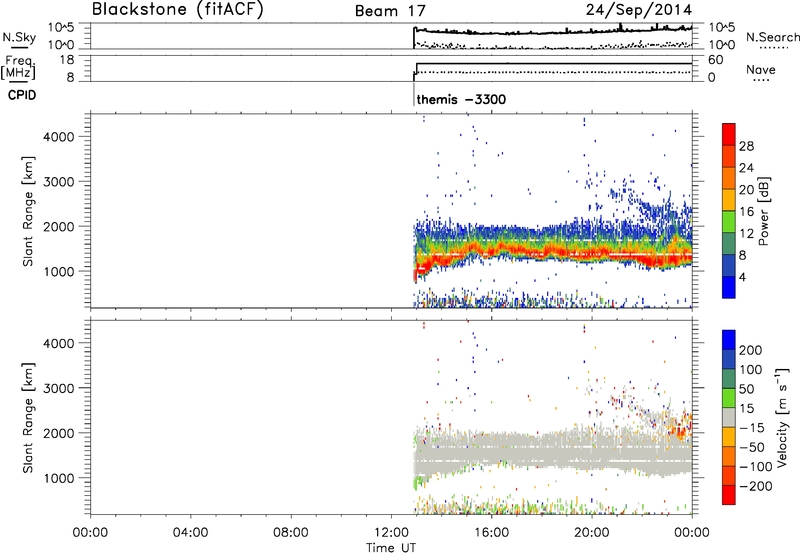This screenshot has height=554, width=800.
Task: Click the '08:00' time tick label
Action: coord(291,533)
